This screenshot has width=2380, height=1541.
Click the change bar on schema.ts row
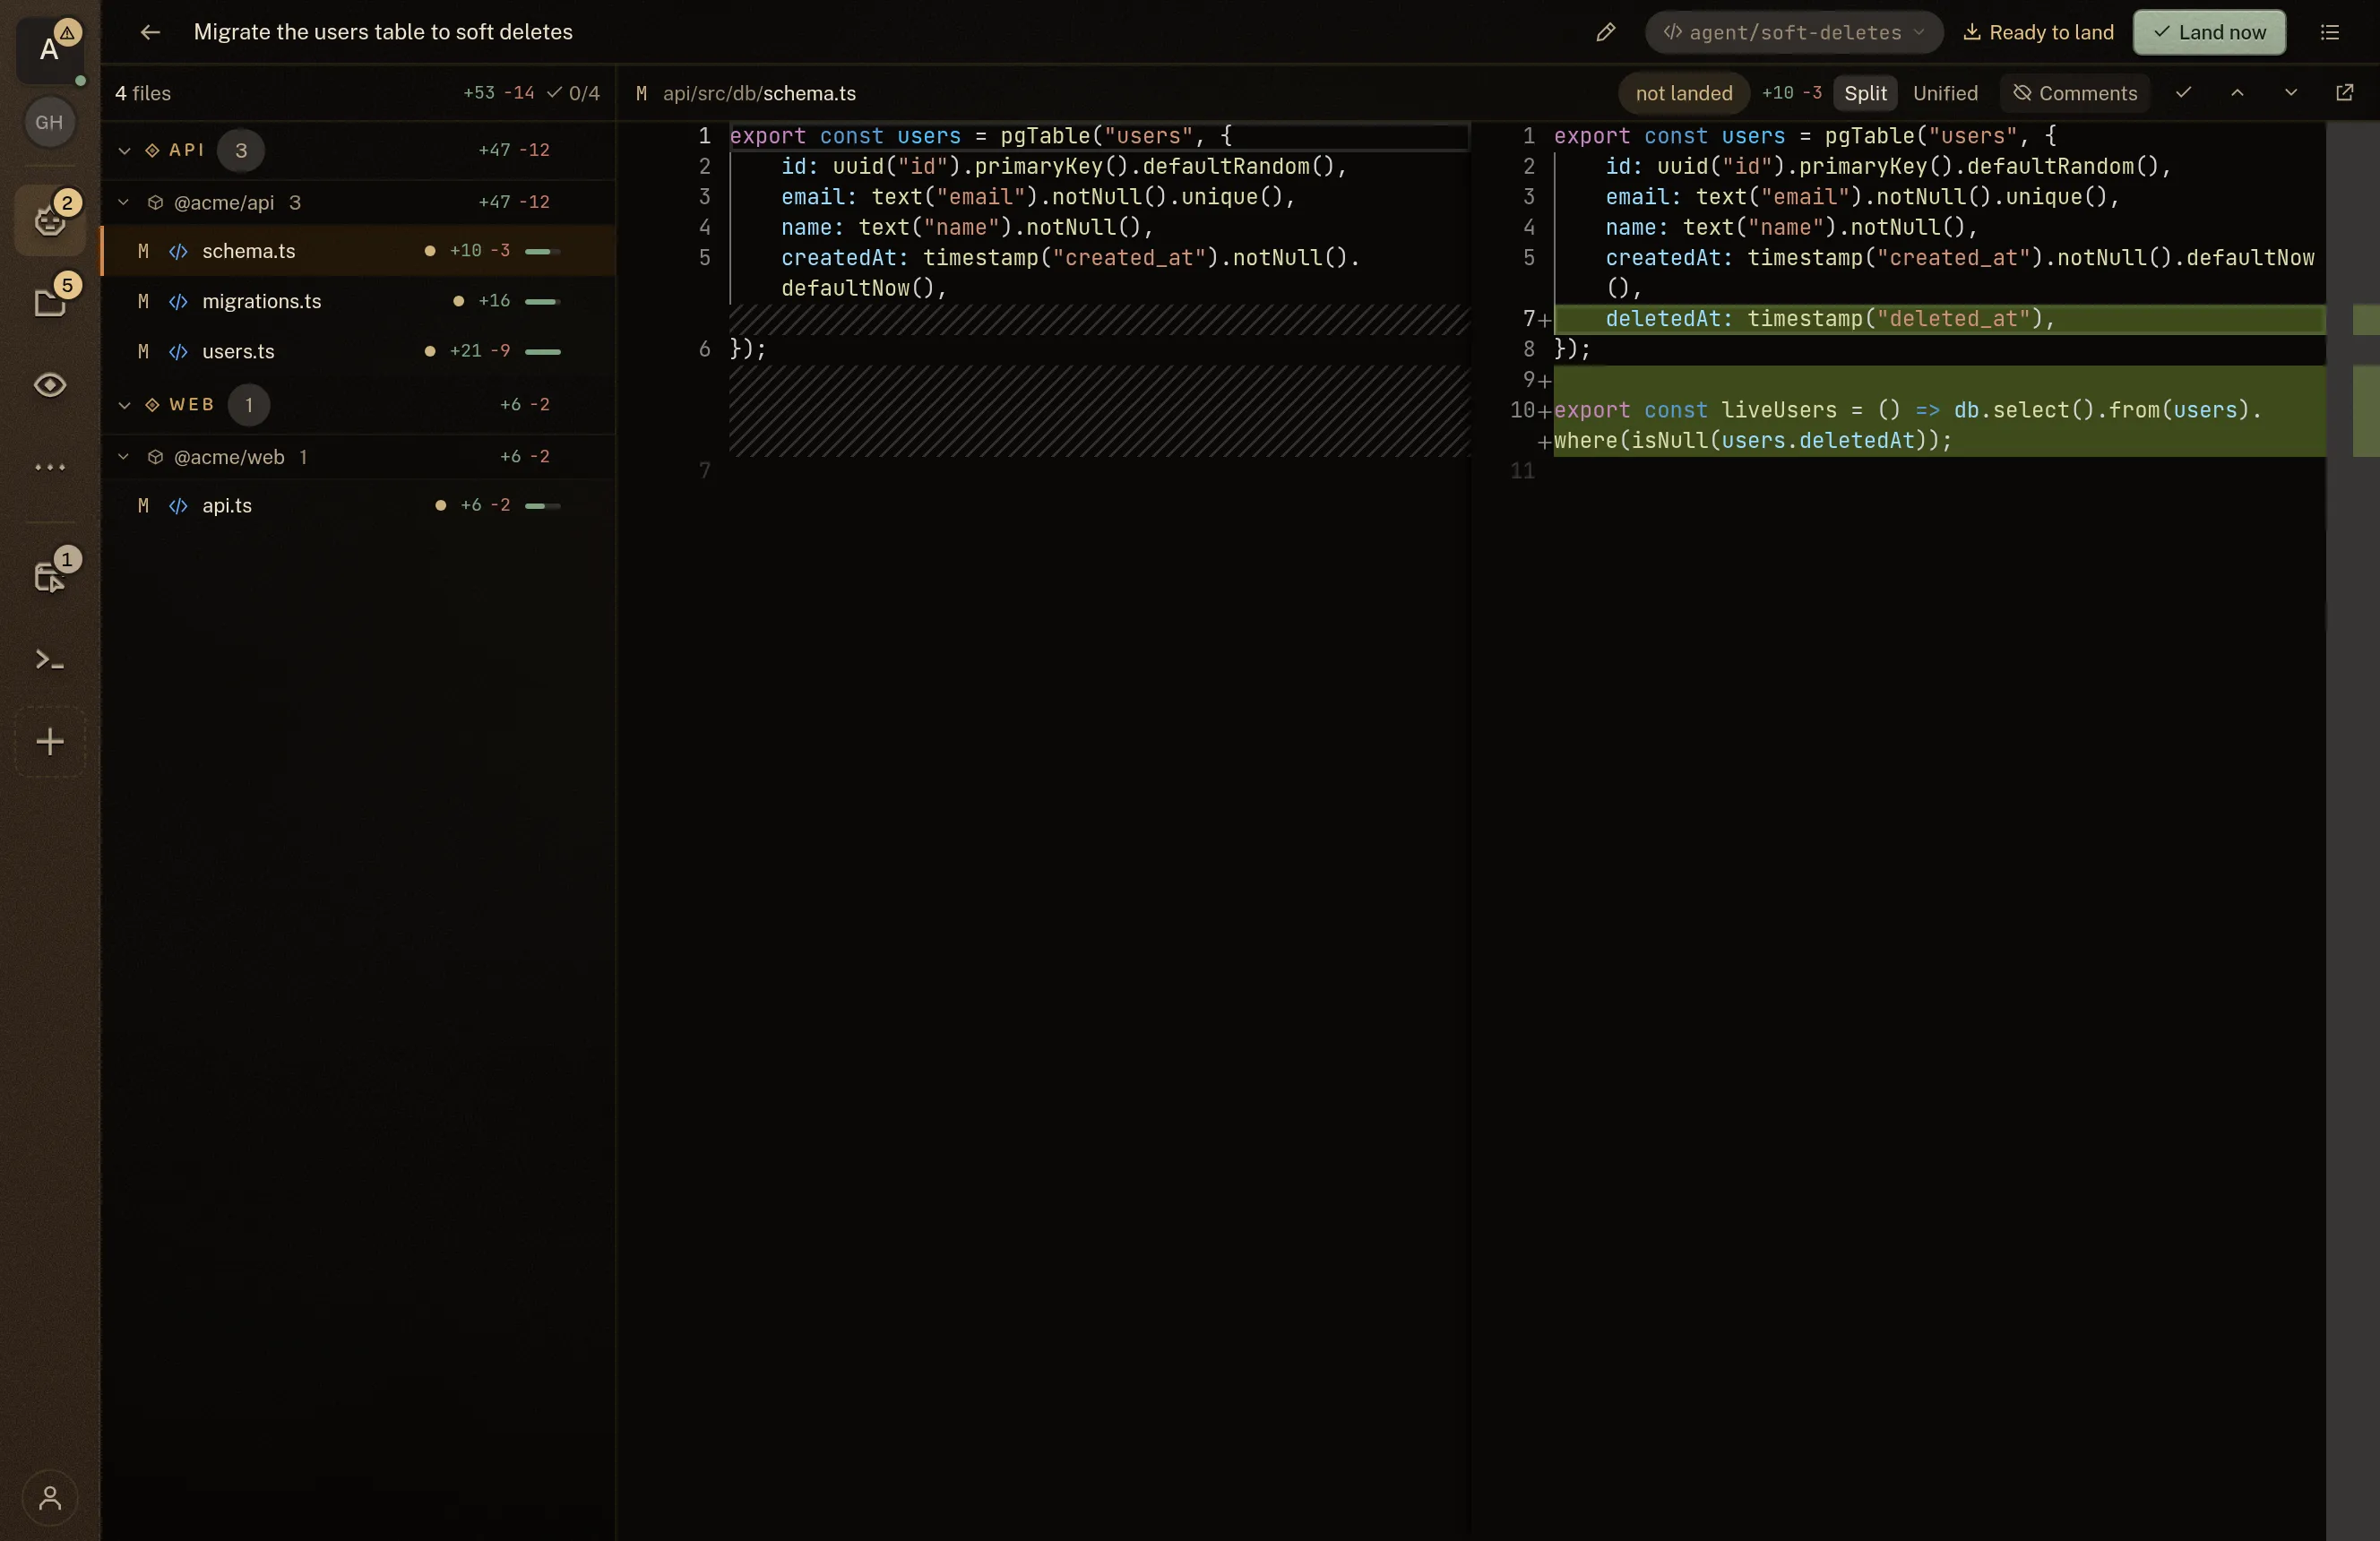[542, 252]
